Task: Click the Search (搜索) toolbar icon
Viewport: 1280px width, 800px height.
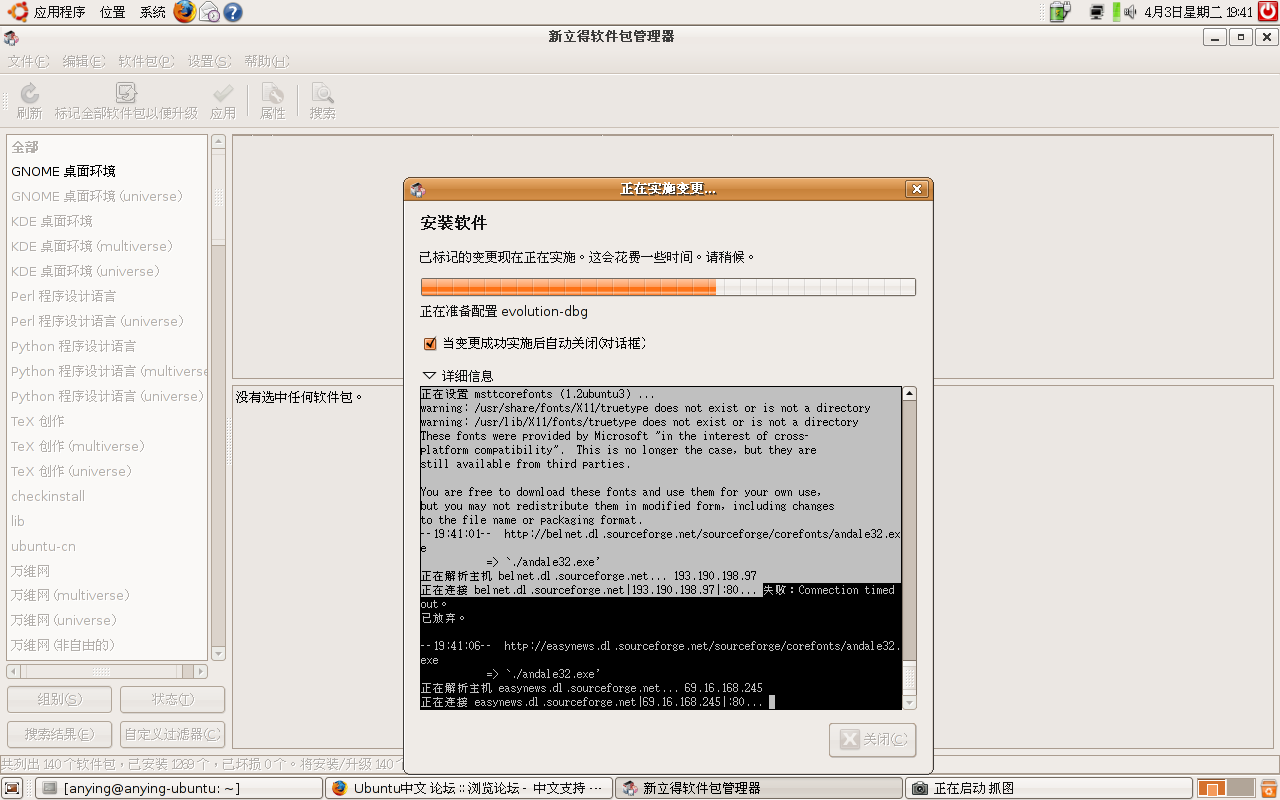Action: click(322, 93)
